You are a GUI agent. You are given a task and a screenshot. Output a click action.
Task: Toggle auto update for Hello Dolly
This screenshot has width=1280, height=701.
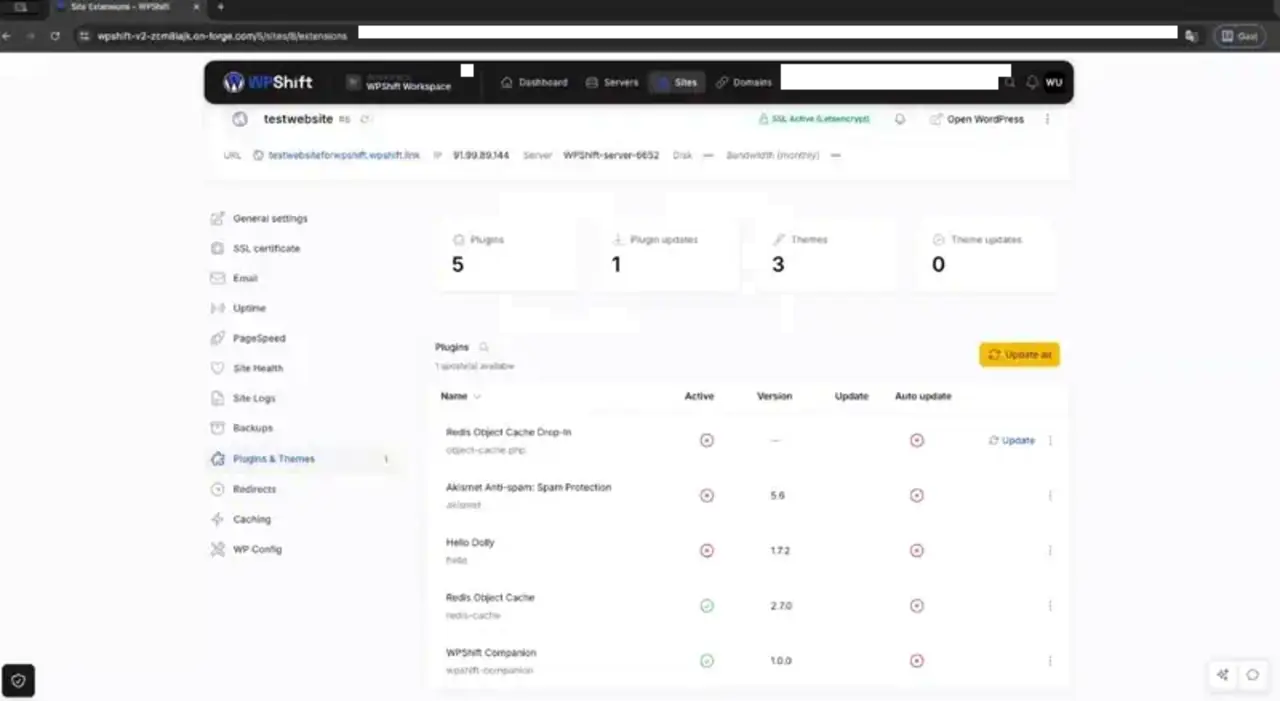(917, 550)
